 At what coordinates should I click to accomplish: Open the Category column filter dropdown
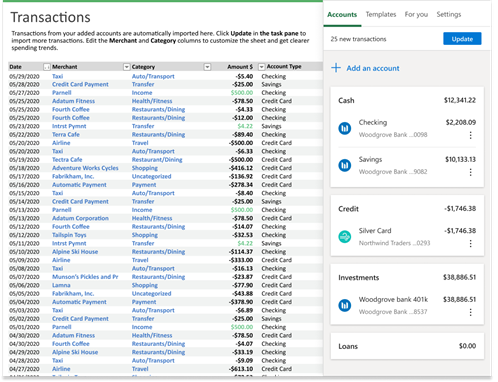coord(207,67)
